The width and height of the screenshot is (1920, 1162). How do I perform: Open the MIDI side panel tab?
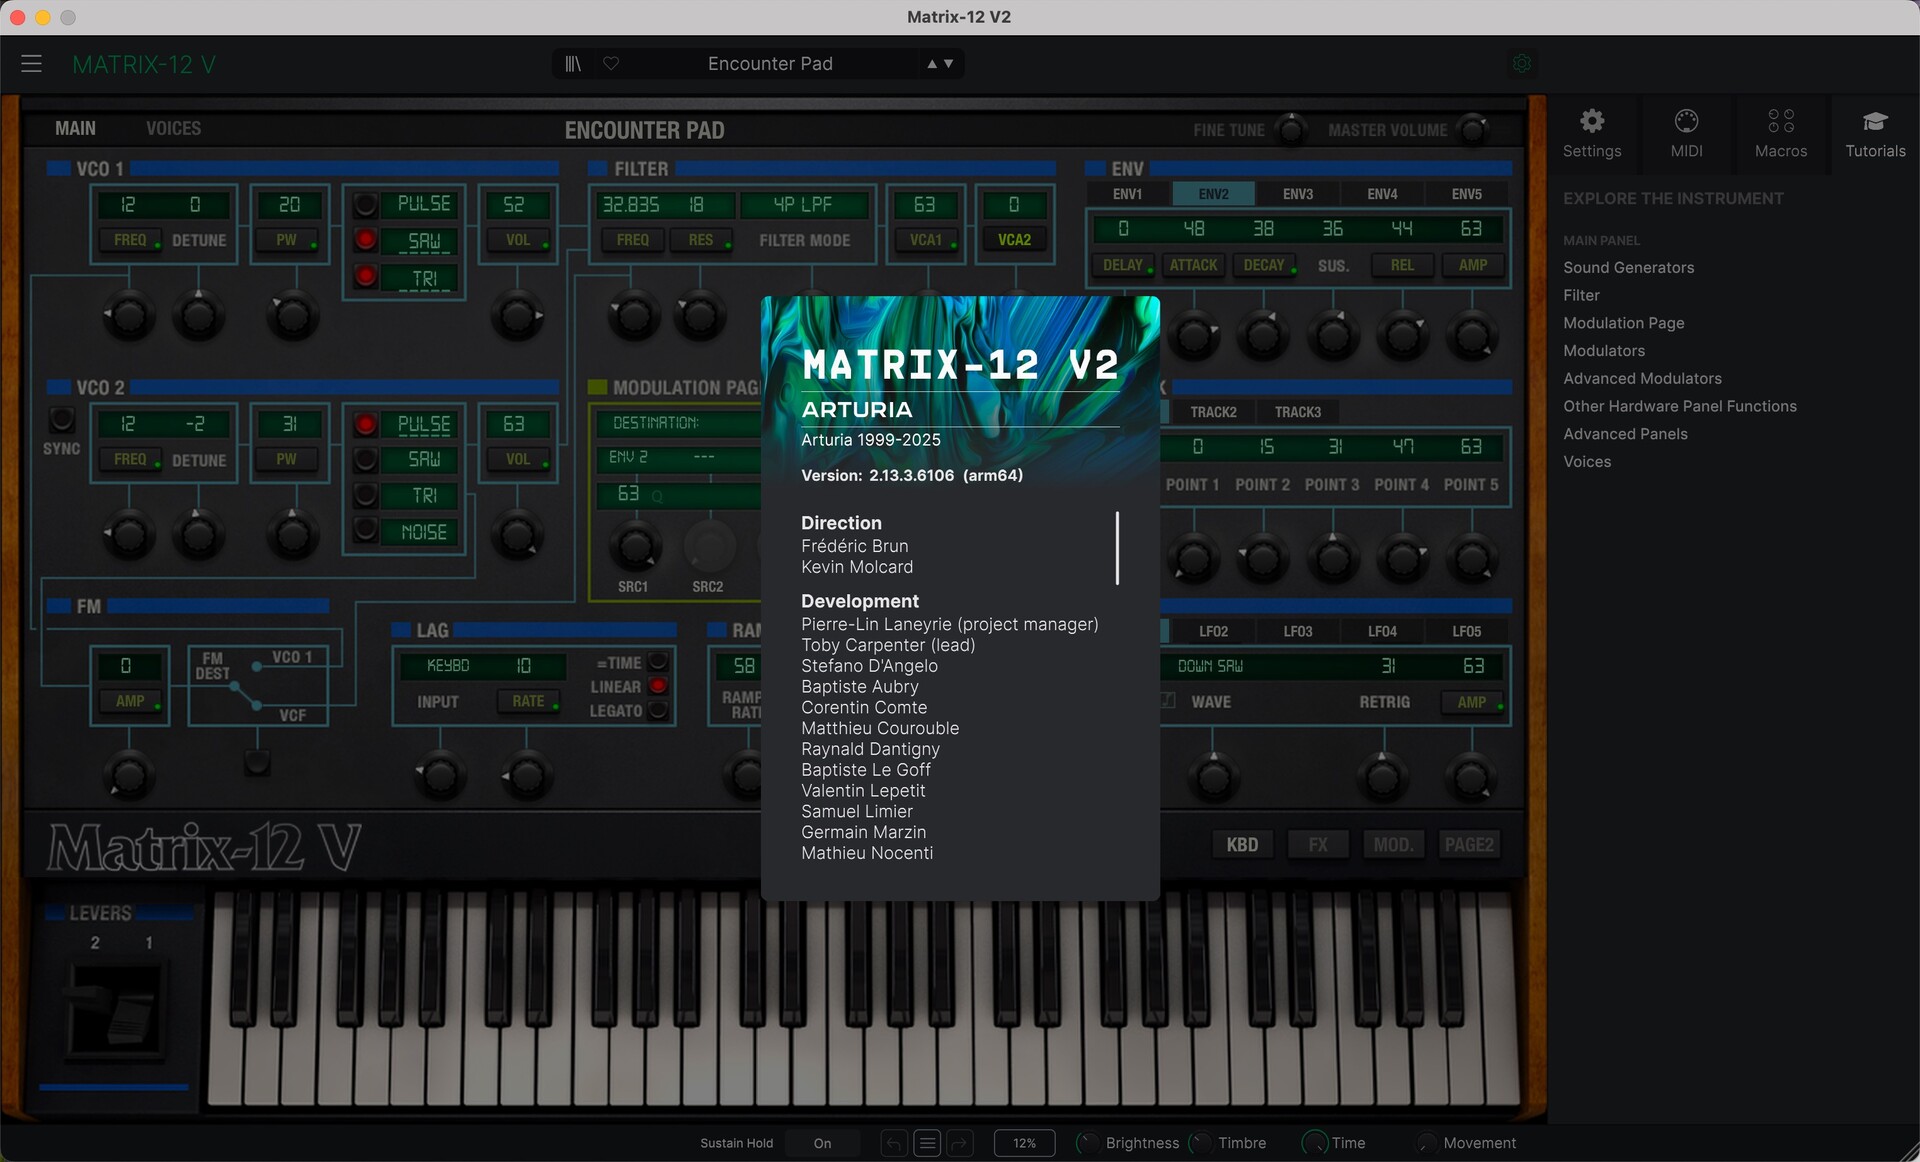pyautogui.click(x=1686, y=134)
